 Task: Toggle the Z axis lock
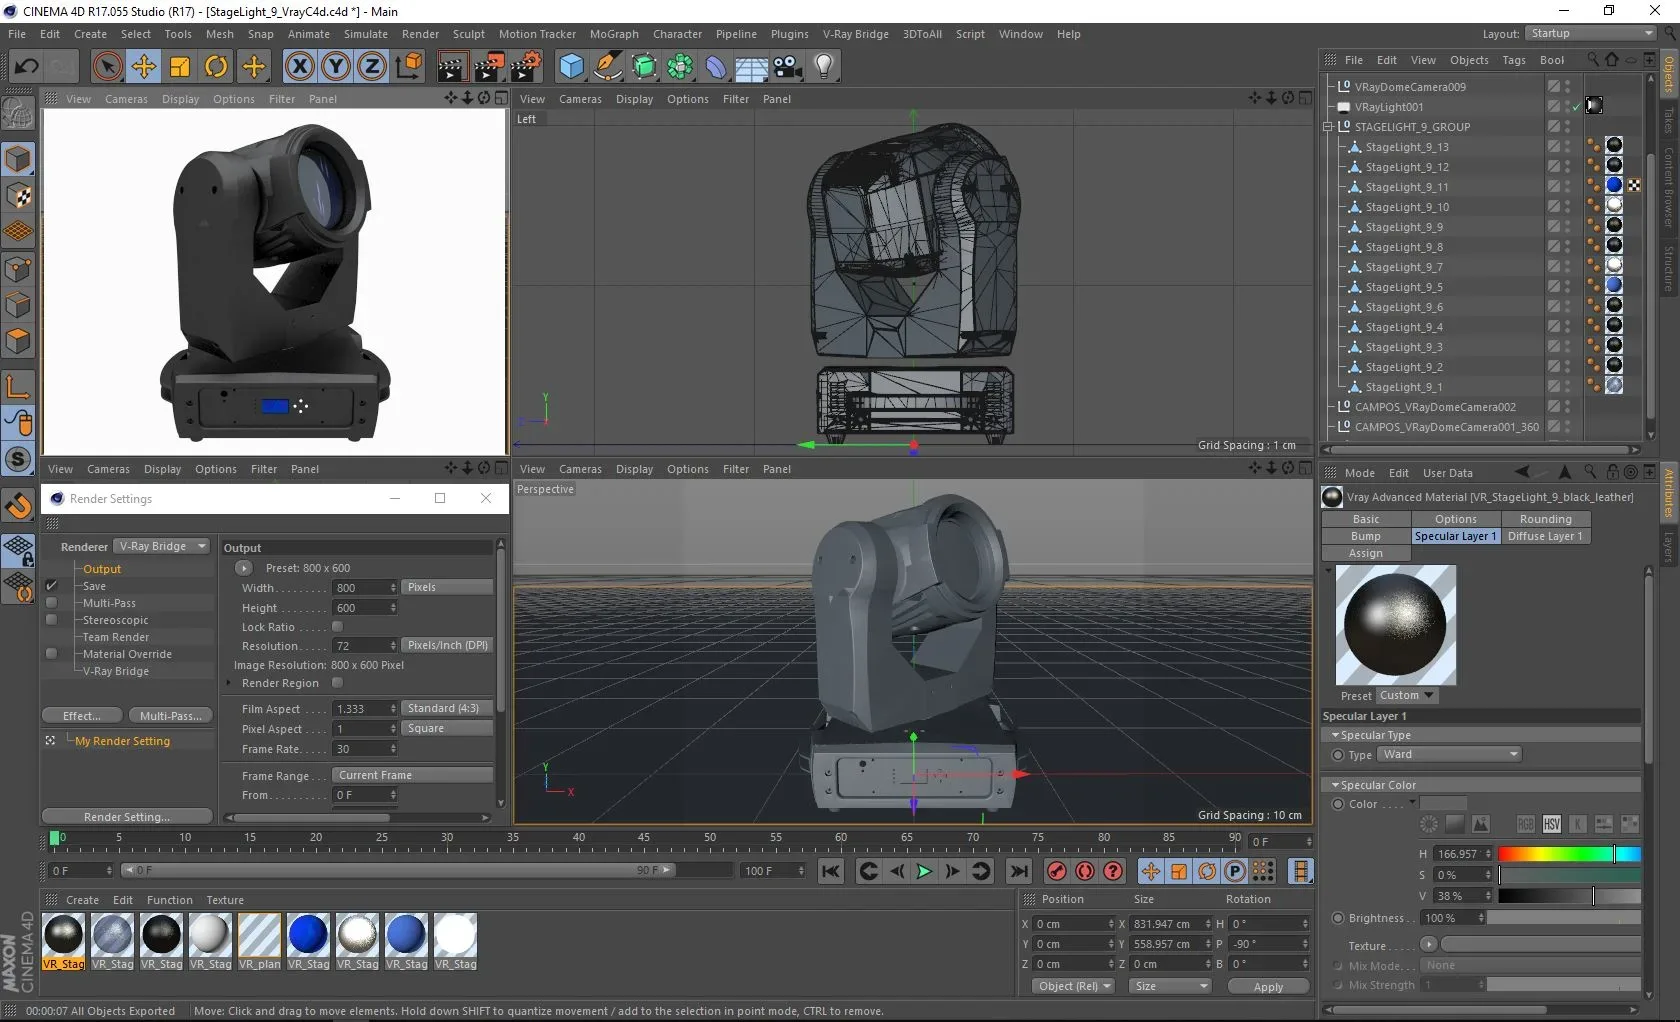372,67
